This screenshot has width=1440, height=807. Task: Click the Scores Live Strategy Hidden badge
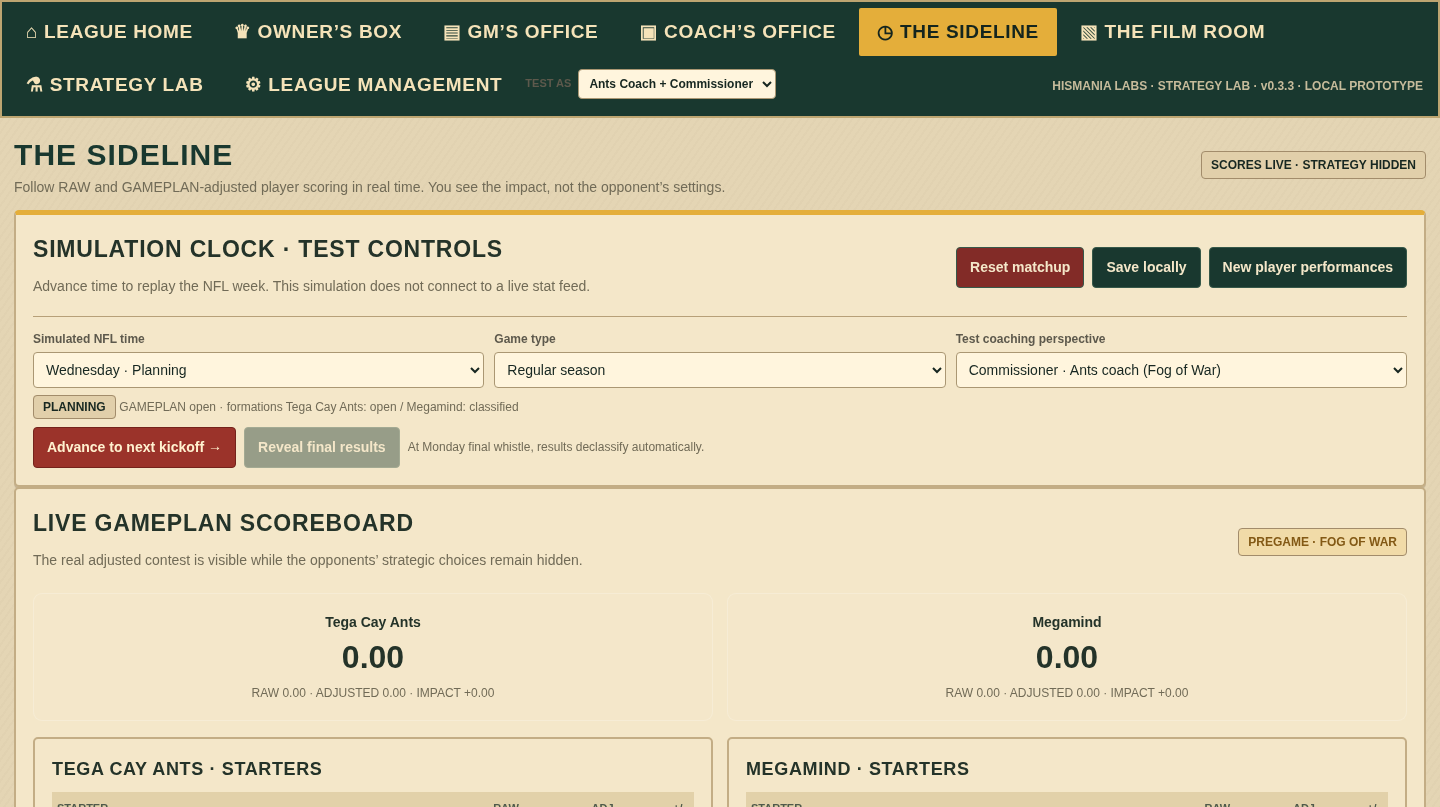click(1313, 165)
